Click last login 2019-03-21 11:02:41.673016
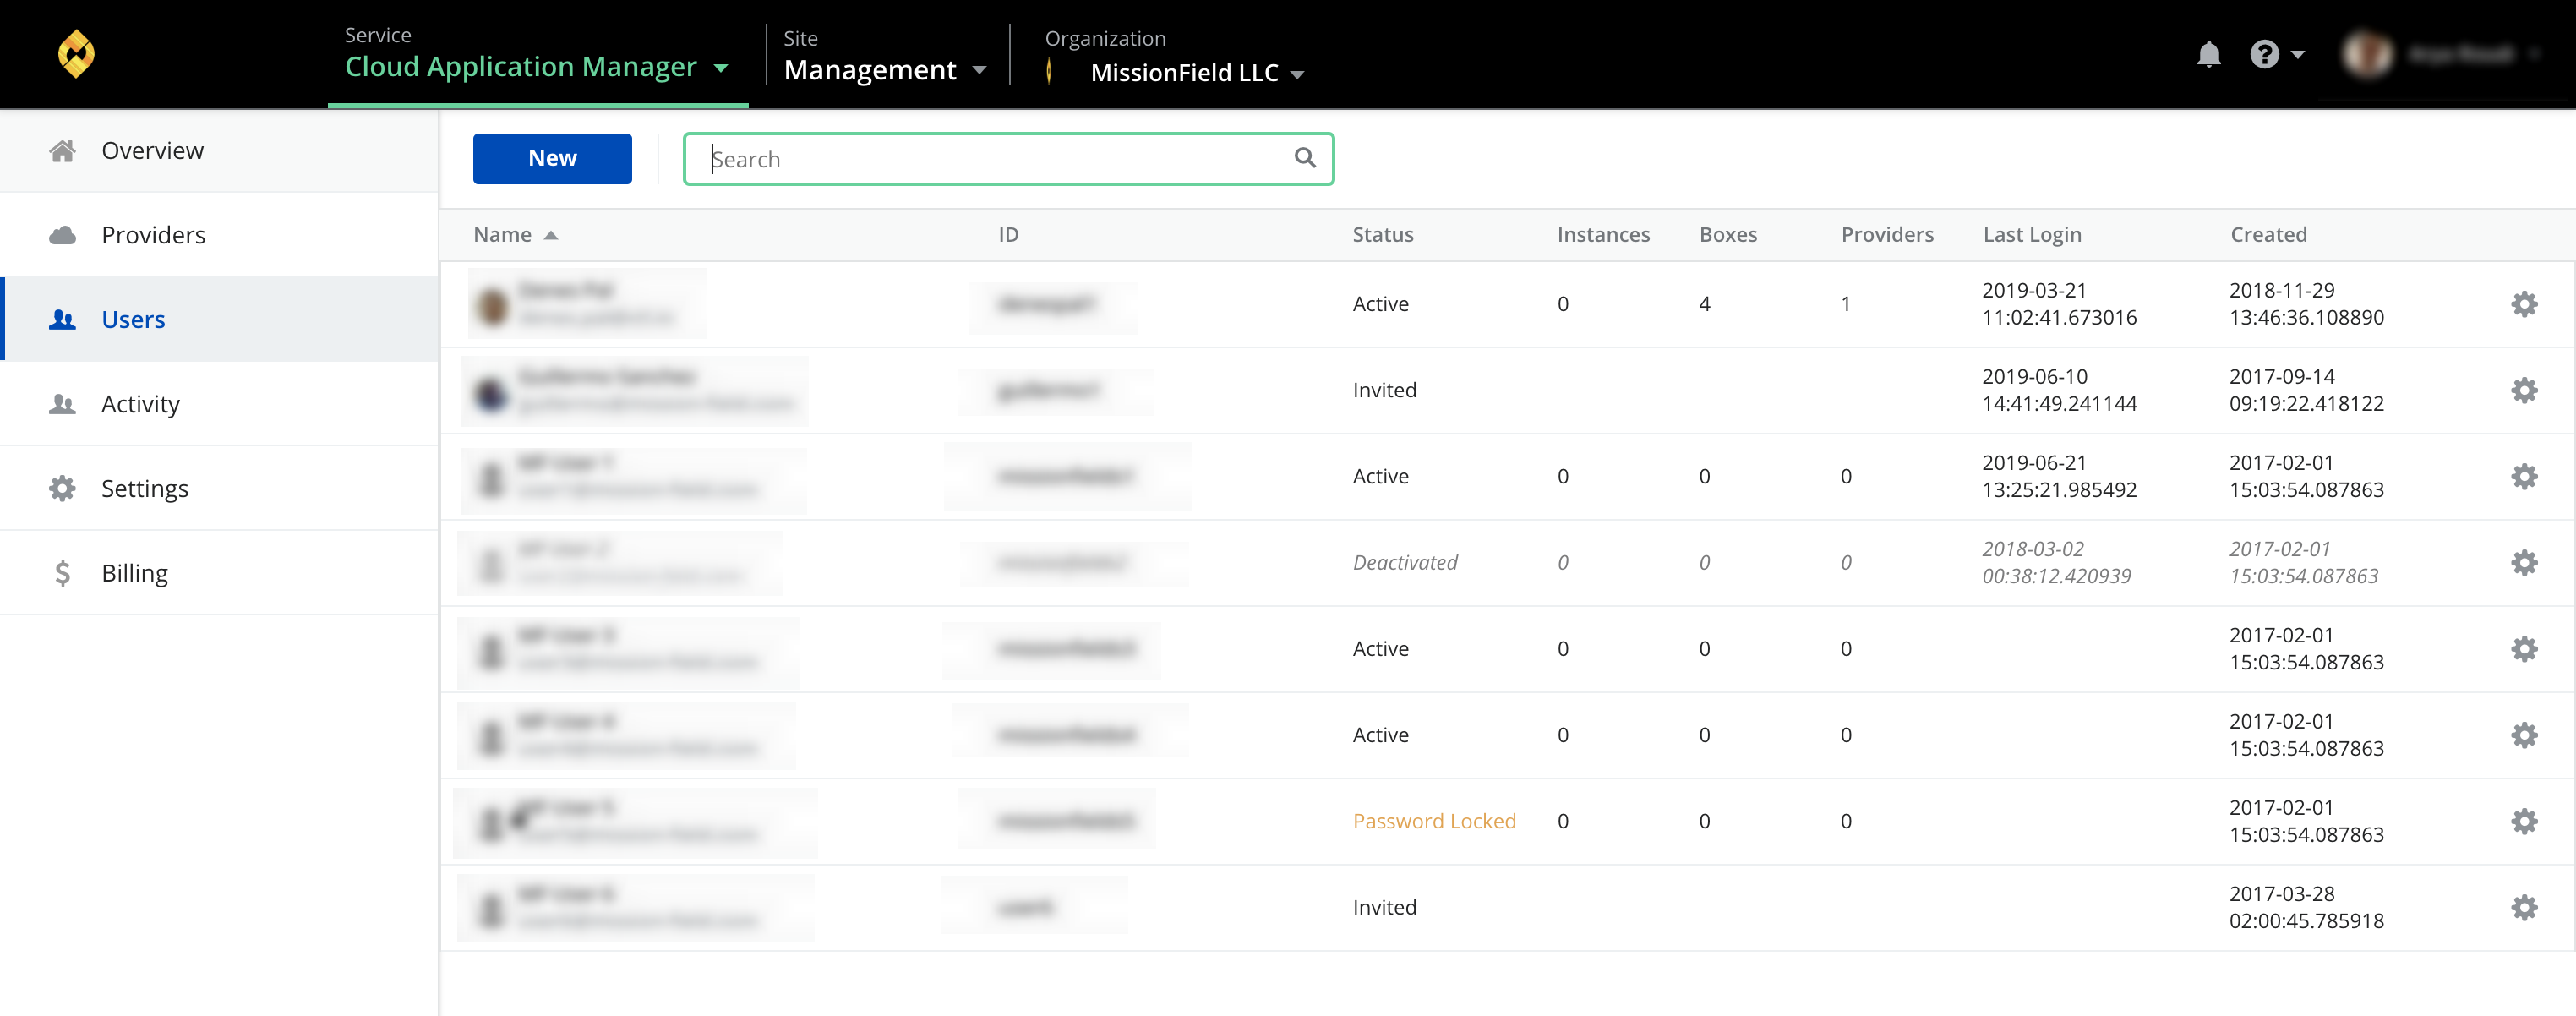The image size is (2576, 1016). (2059, 304)
